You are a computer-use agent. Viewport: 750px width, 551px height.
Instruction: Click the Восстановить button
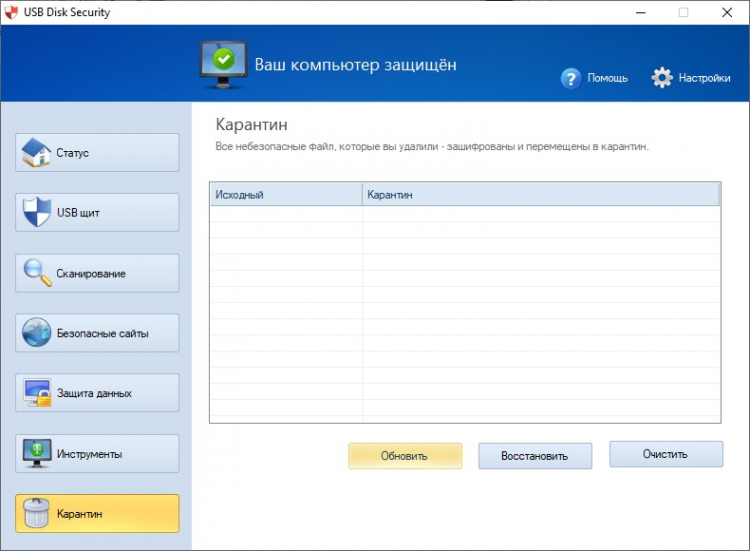(x=535, y=456)
